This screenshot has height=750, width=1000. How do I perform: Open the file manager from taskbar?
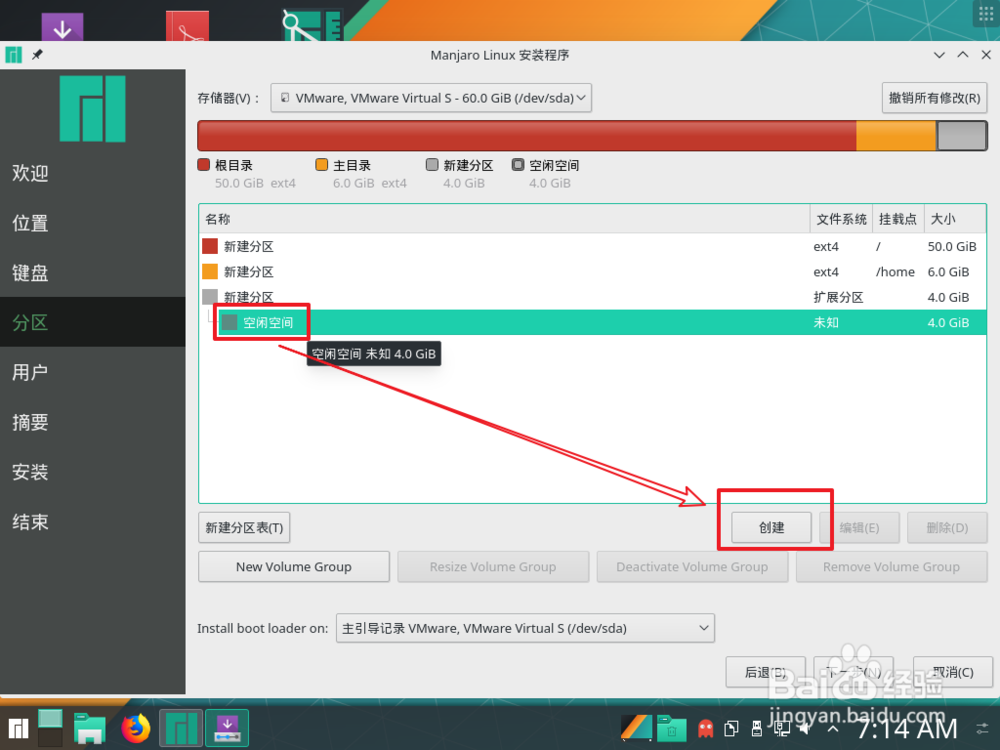point(89,728)
